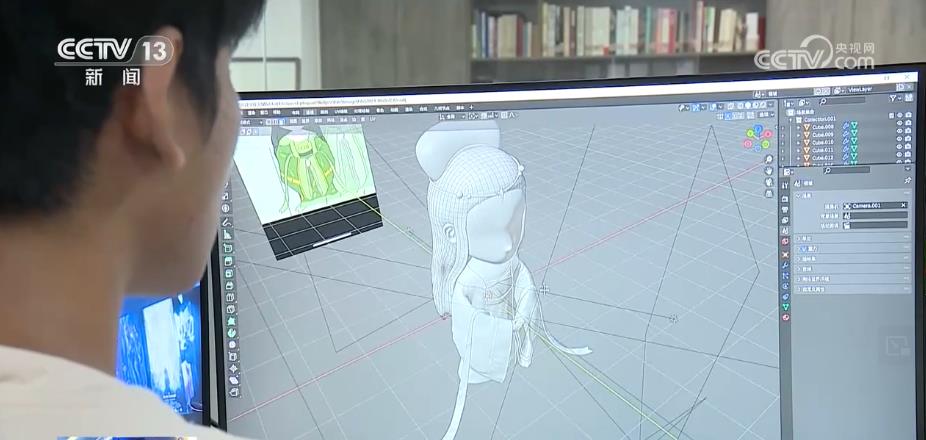Open the outliner filter dropdown
The image size is (926, 440).
pos(895,98)
